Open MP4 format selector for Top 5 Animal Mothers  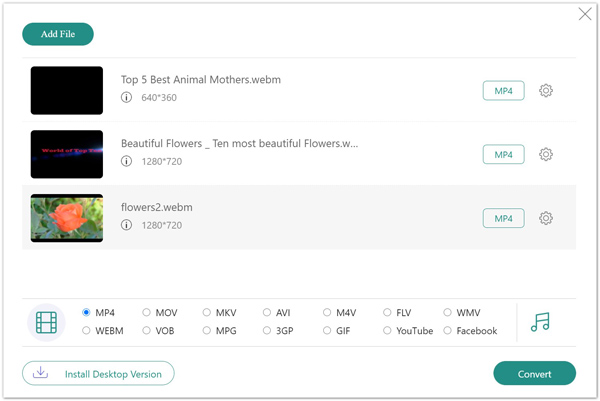click(503, 91)
